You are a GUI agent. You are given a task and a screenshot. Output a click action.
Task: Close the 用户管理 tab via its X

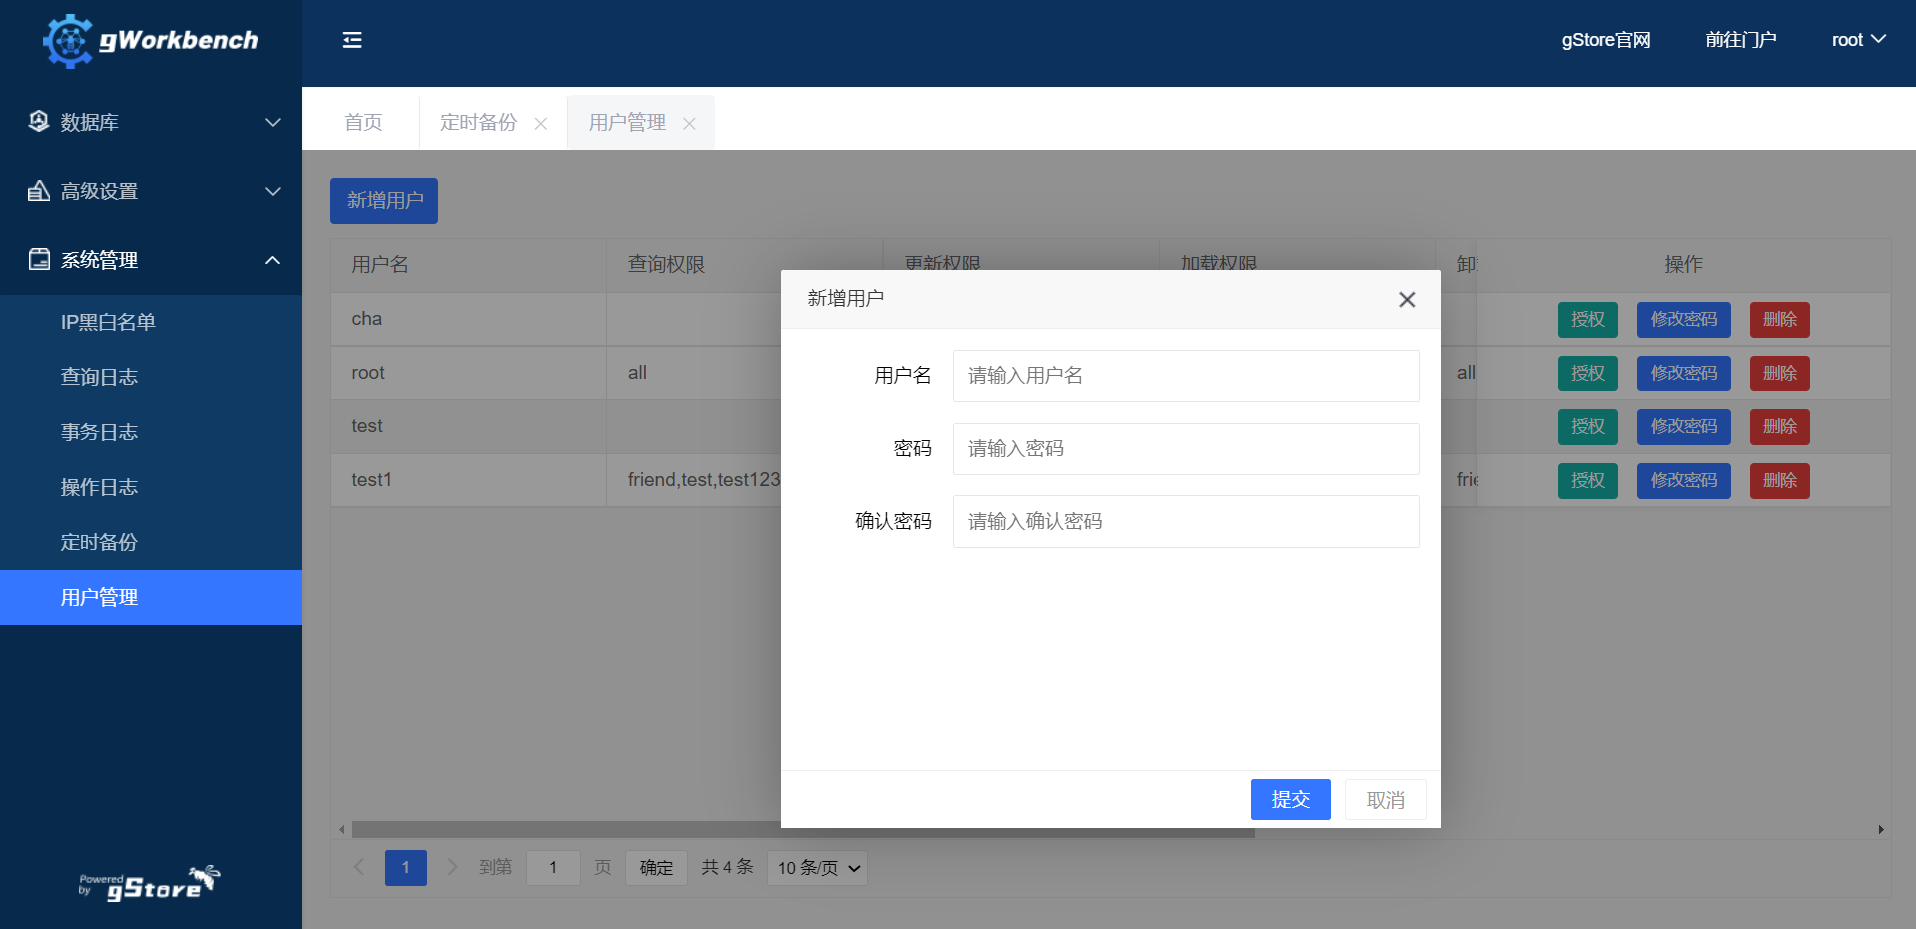point(689,124)
